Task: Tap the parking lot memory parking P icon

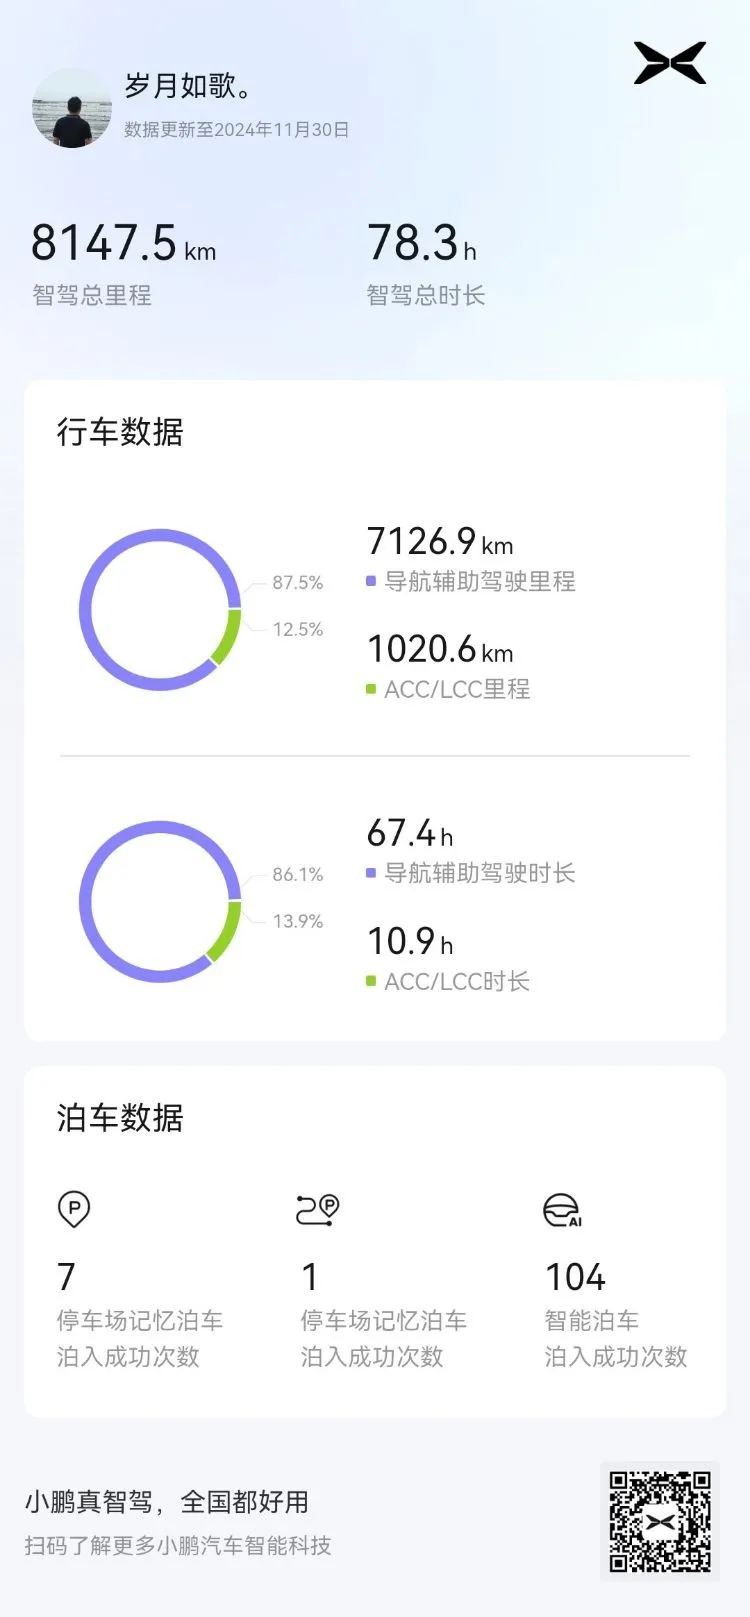Action: coord(74,1209)
